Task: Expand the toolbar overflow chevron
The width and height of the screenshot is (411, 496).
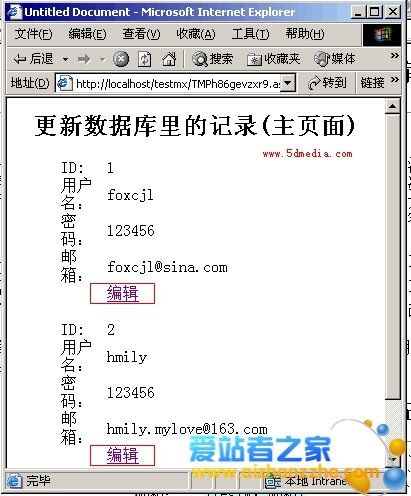Action: 395,56
